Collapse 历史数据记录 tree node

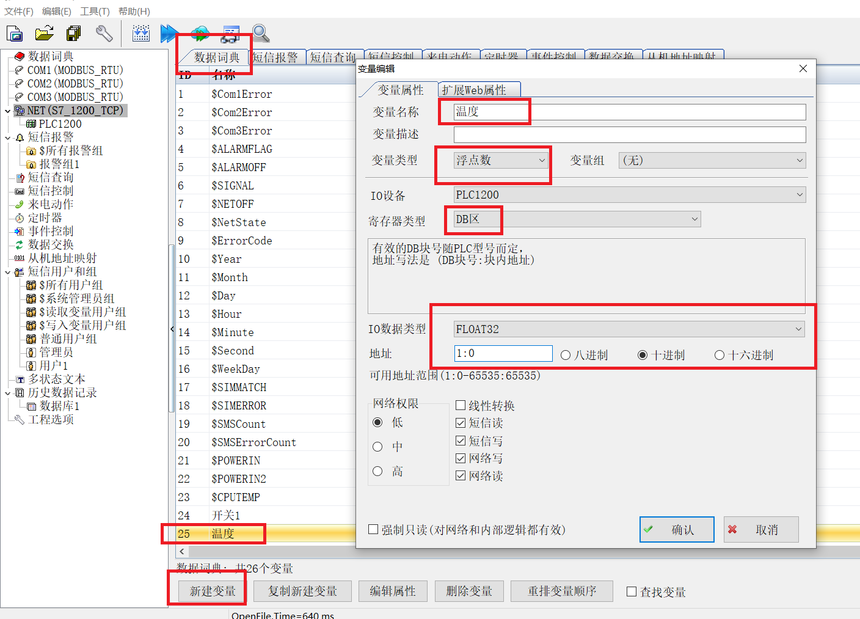tap(8, 393)
